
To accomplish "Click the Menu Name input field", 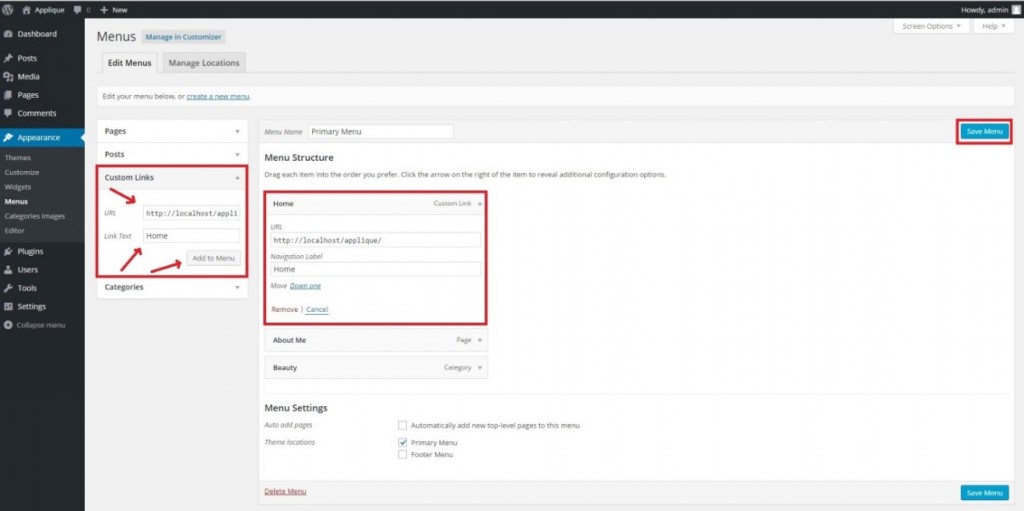I will (380, 131).
